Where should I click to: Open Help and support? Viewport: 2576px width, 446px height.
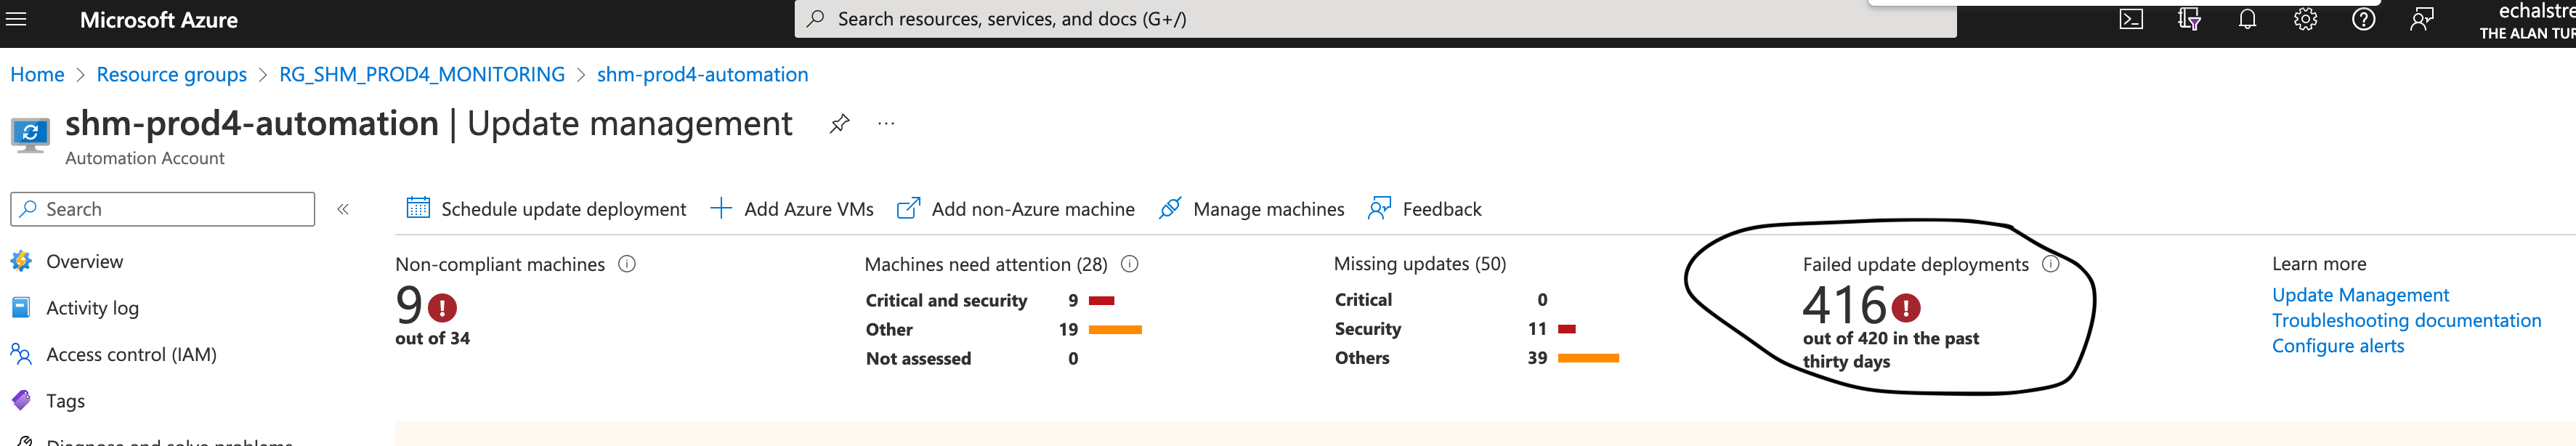[2364, 19]
